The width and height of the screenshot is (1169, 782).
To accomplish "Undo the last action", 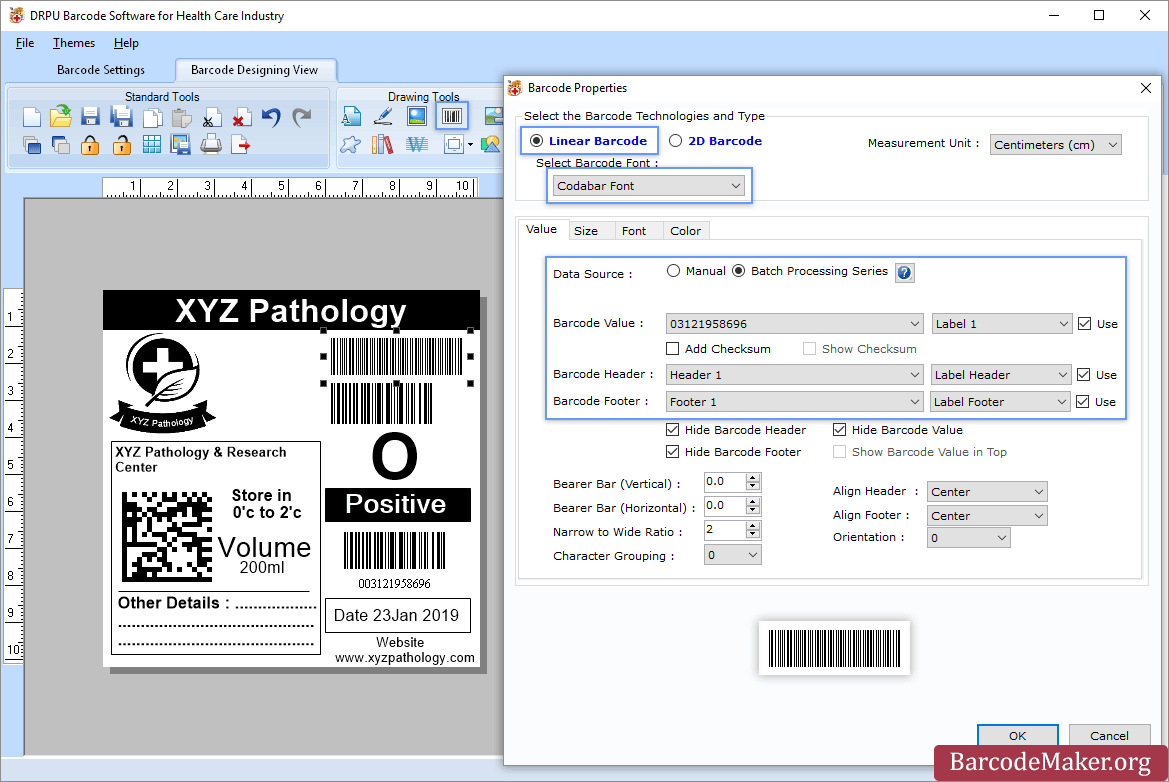I will tap(271, 117).
